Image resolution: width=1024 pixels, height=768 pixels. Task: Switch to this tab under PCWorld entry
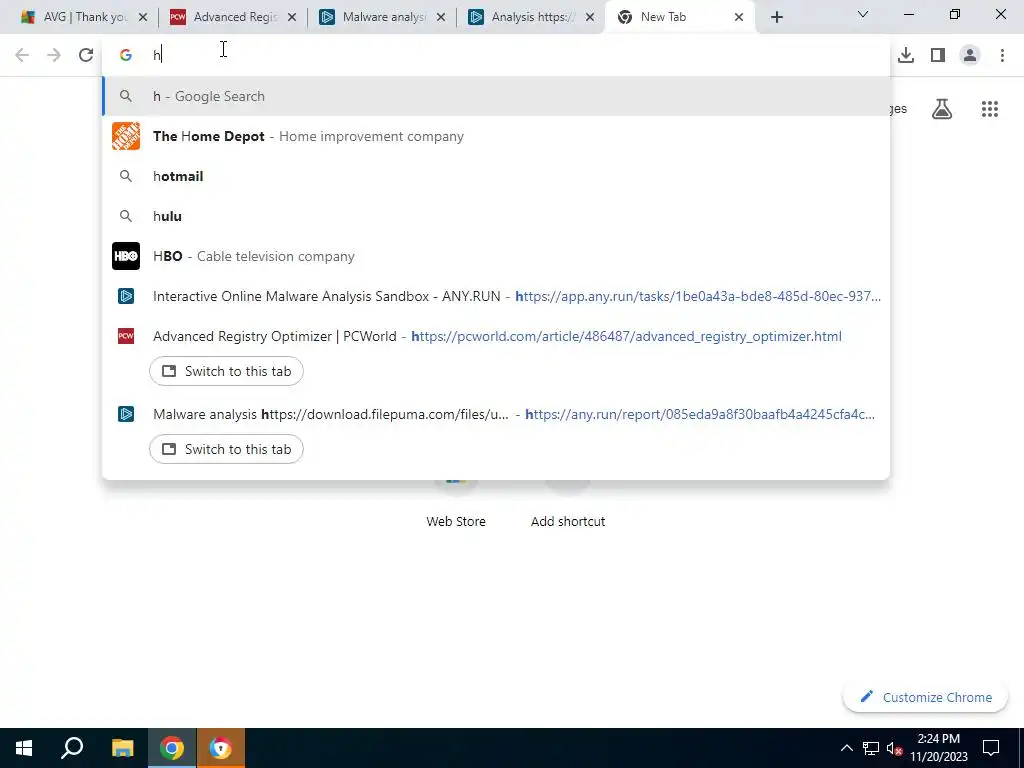(226, 371)
